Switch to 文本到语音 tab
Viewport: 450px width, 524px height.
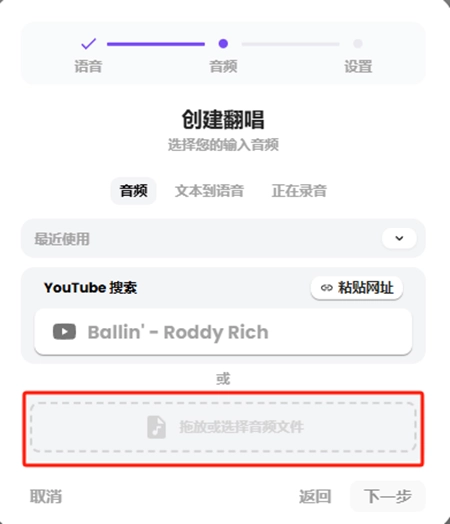pyautogui.click(x=209, y=191)
